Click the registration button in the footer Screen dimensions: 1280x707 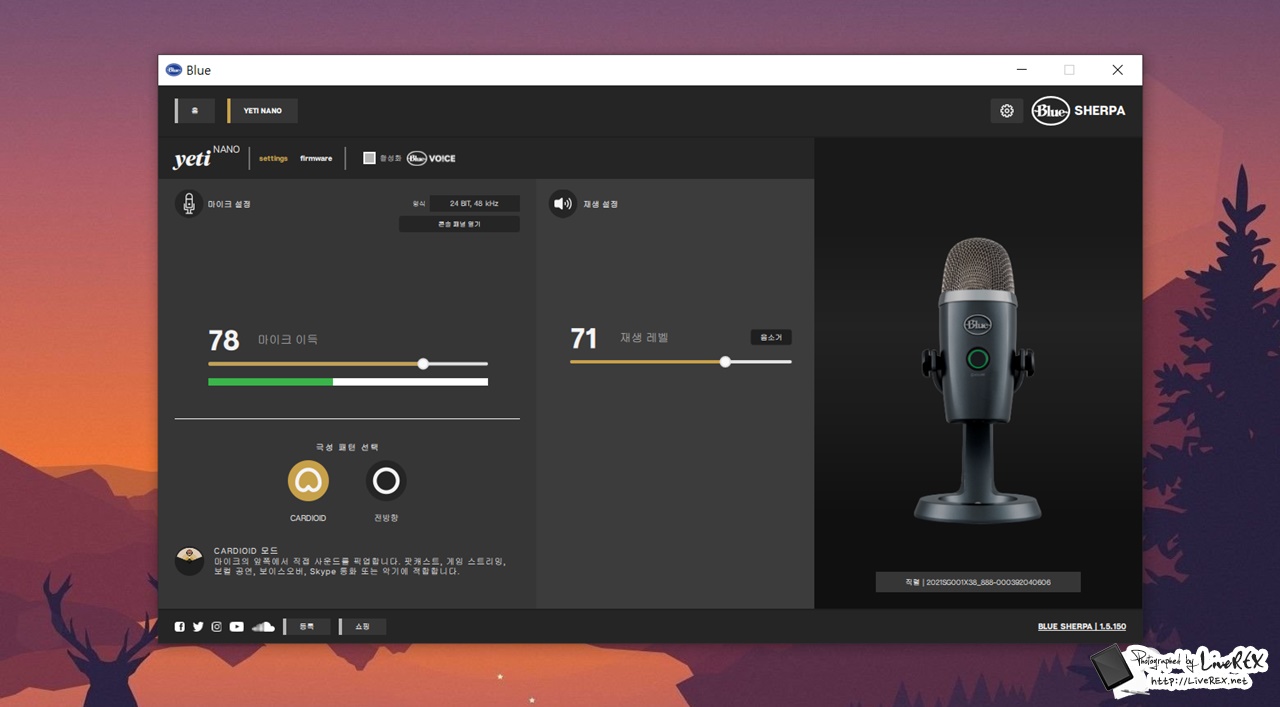click(307, 627)
